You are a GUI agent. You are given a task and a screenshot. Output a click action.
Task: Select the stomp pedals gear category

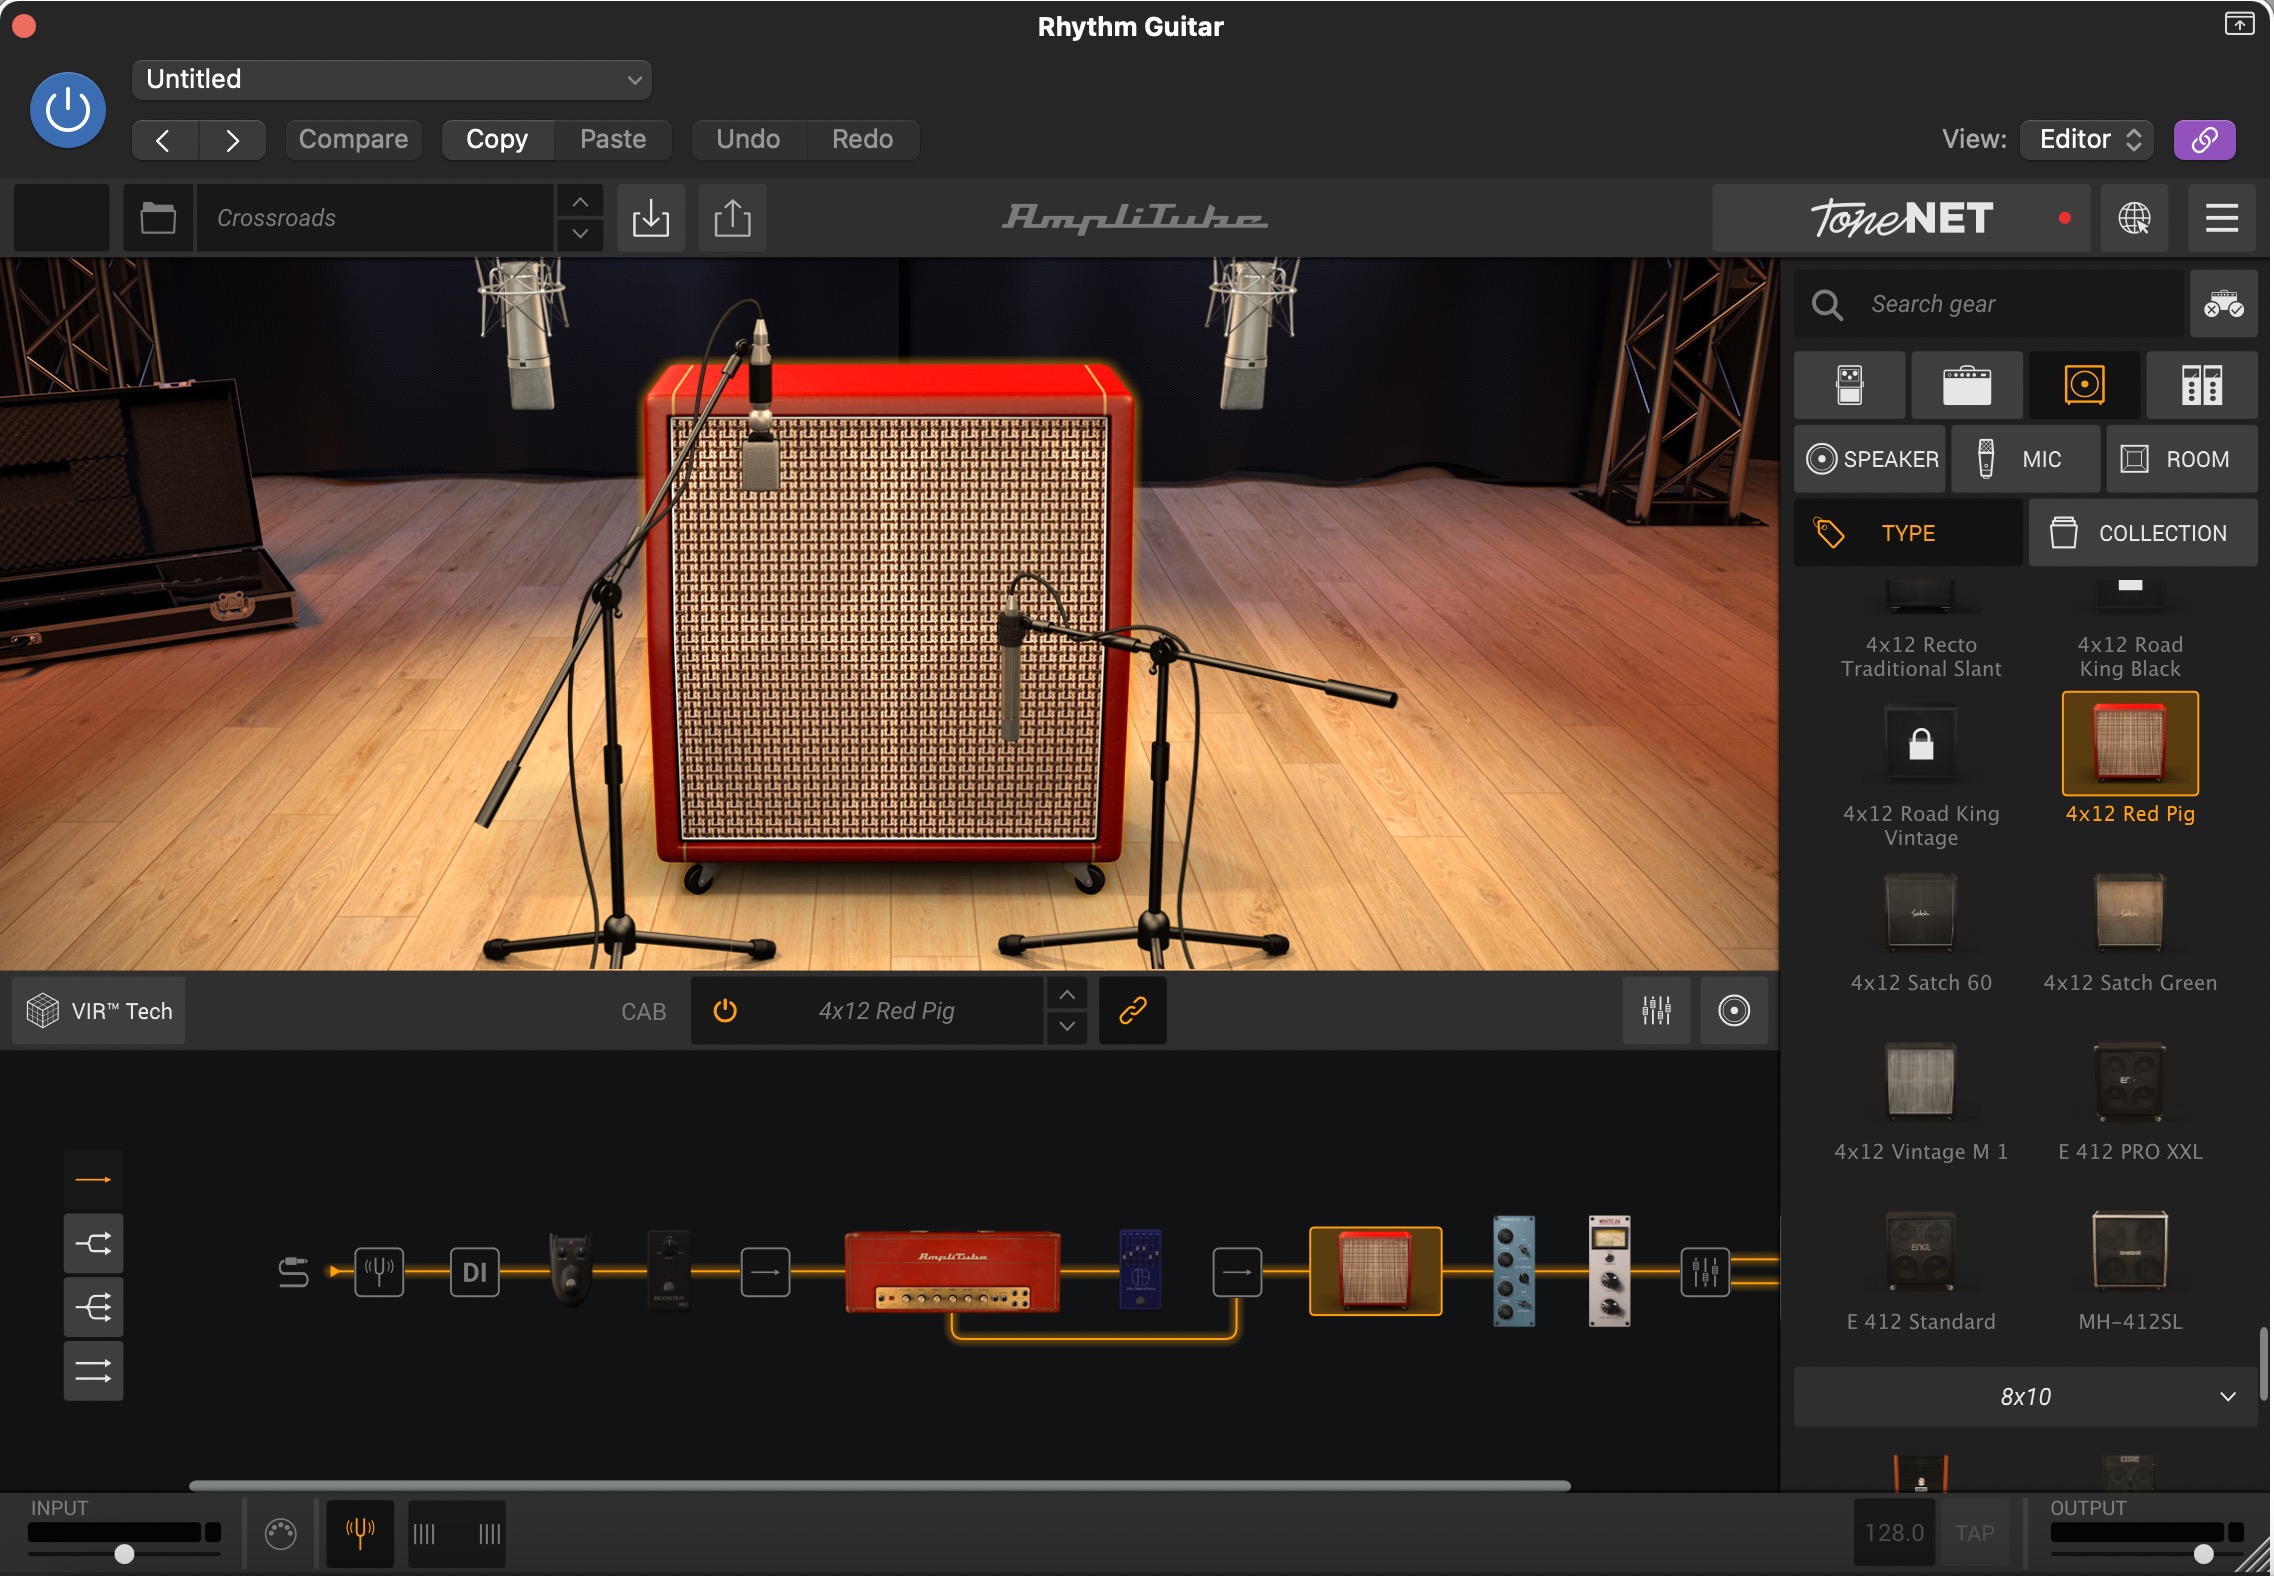pyautogui.click(x=1849, y=385)
